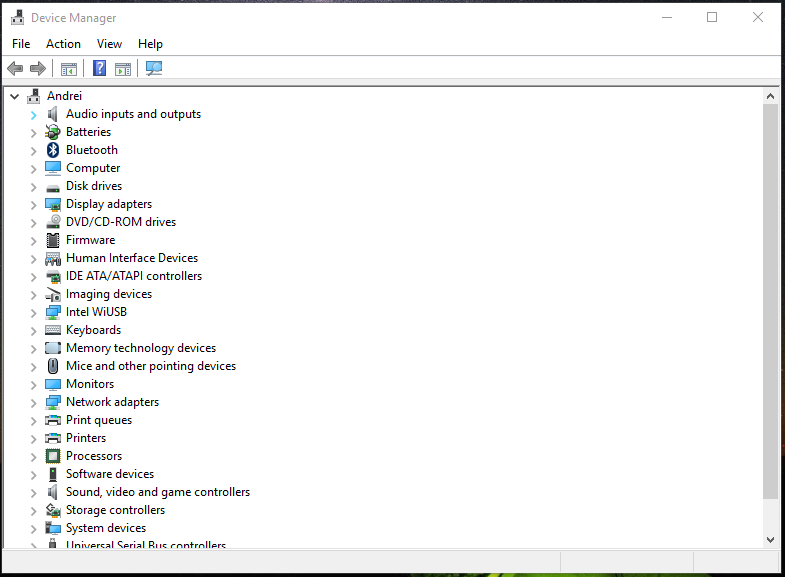The width and height of the screenshot is (785, 577).
Task: Expand the Bluetooth category
Action: click(x=34, y=151)
